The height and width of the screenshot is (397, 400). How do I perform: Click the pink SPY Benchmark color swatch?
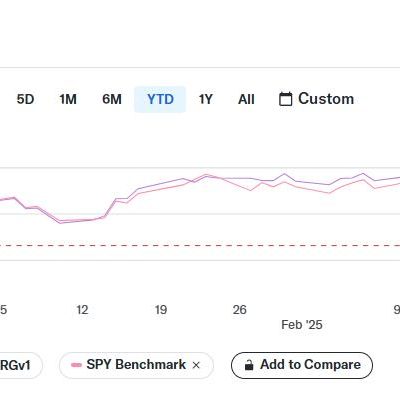click(x=77, y=365)
